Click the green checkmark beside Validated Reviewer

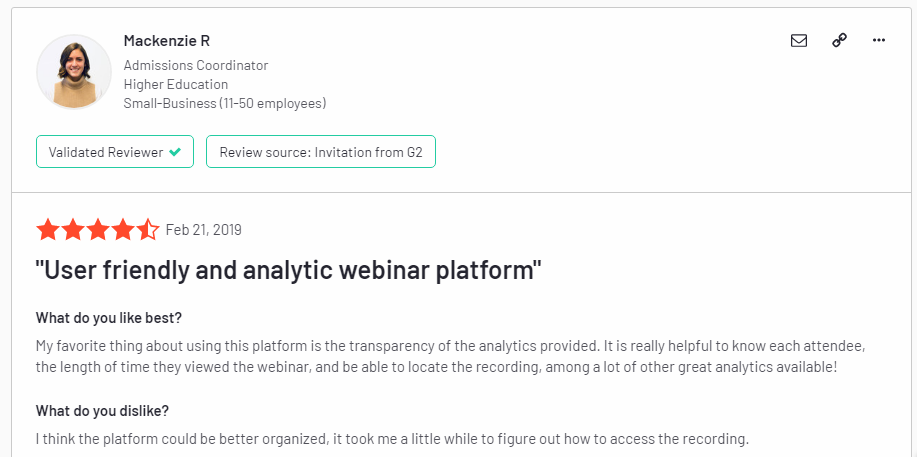175,153
